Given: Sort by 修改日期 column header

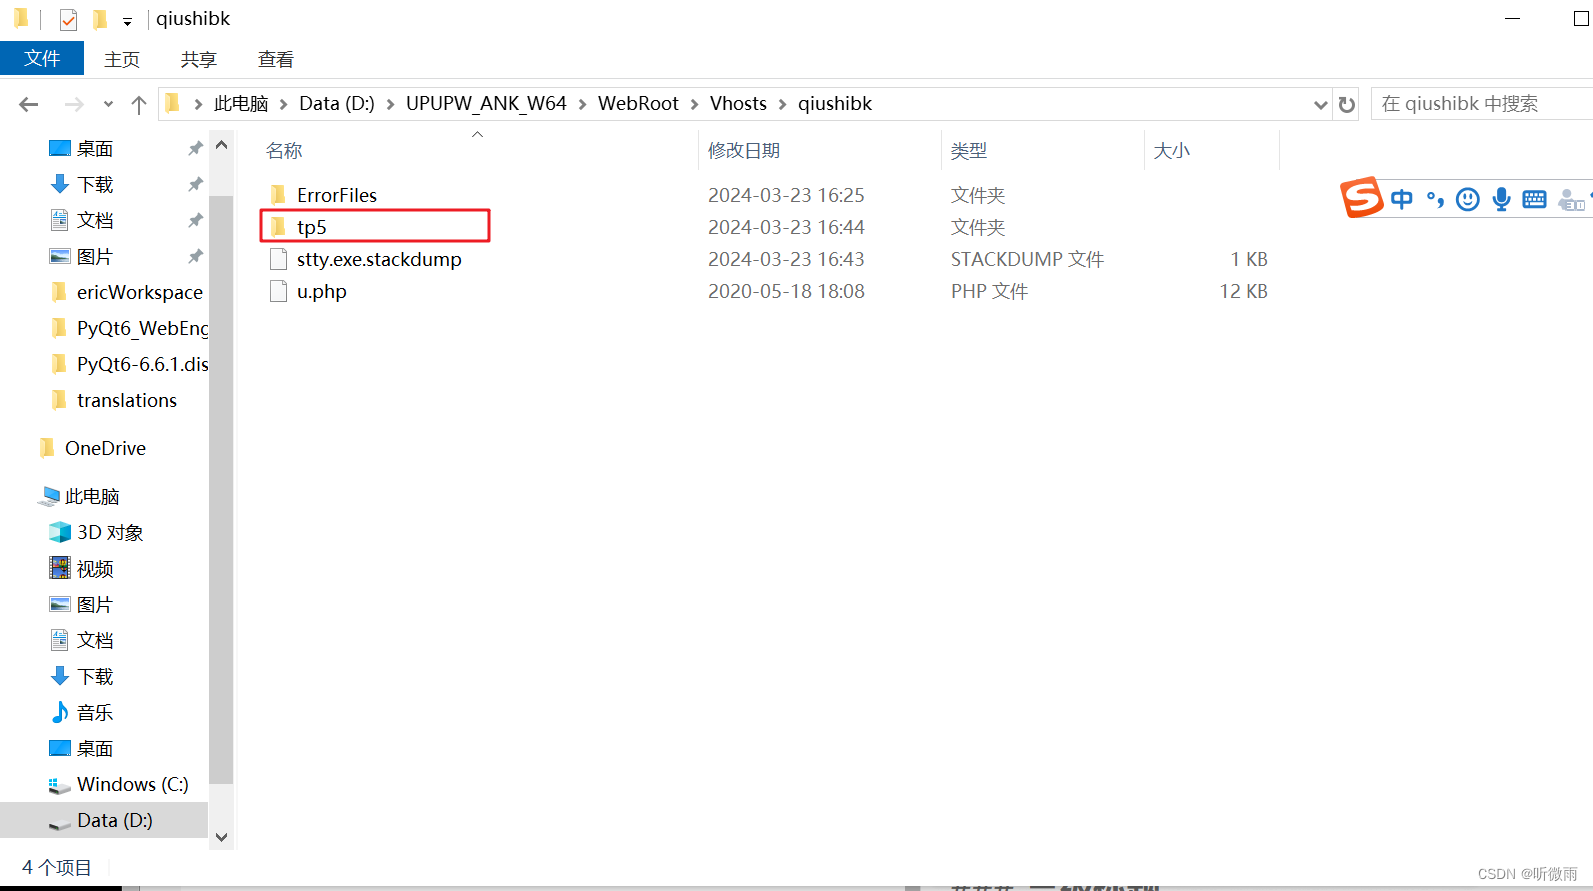Looking at the screenshot, I should point(744,151).
